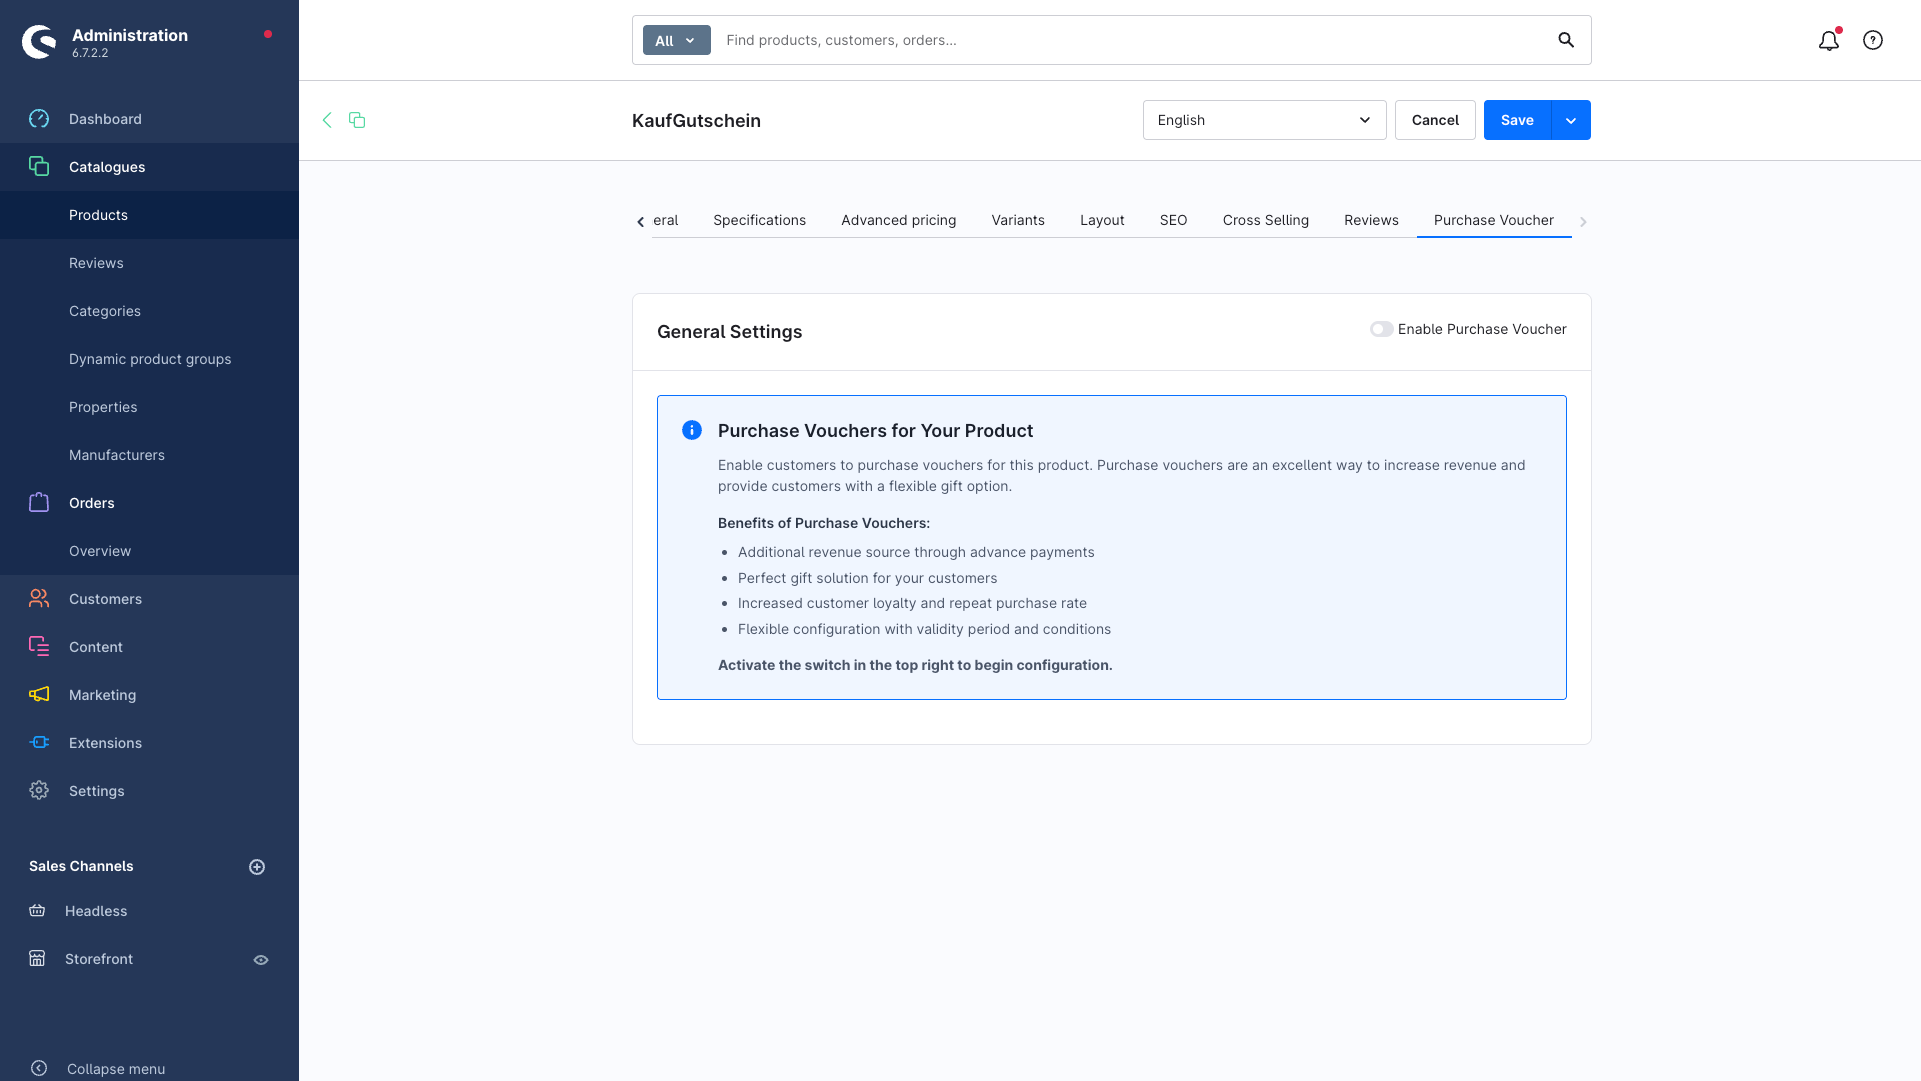
Task: Click the search magnifier icon
Action: (1566, 40)
